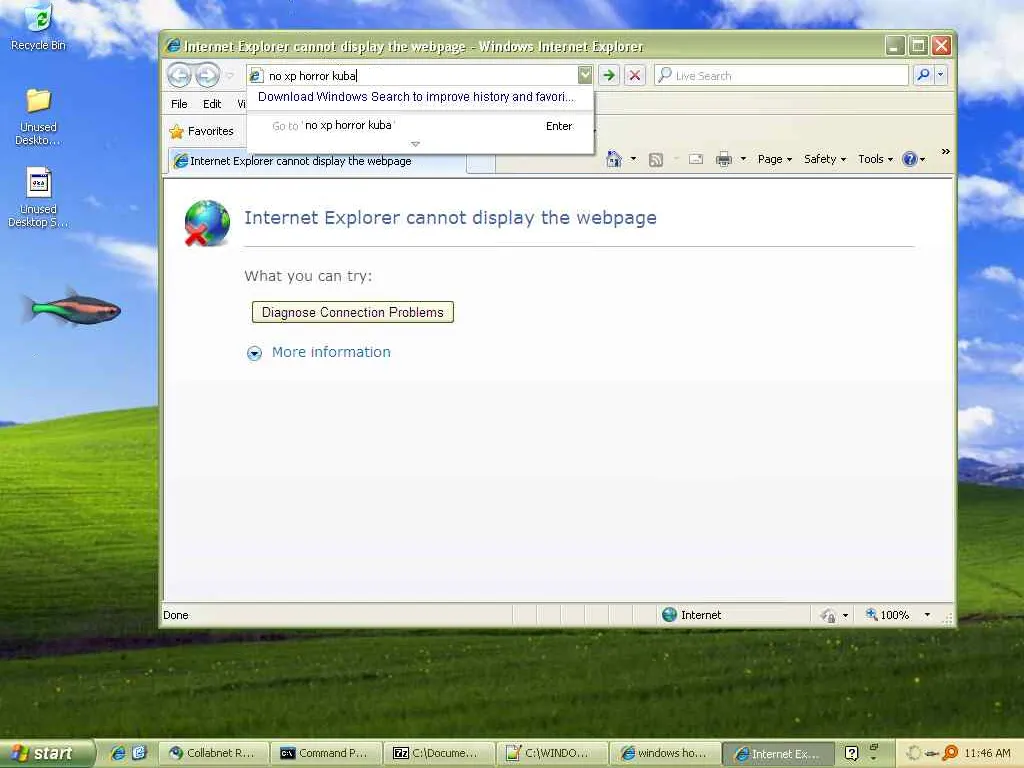
Task: Switch to C:\WINDO notepad taskbar button
Action: (551, 753)
